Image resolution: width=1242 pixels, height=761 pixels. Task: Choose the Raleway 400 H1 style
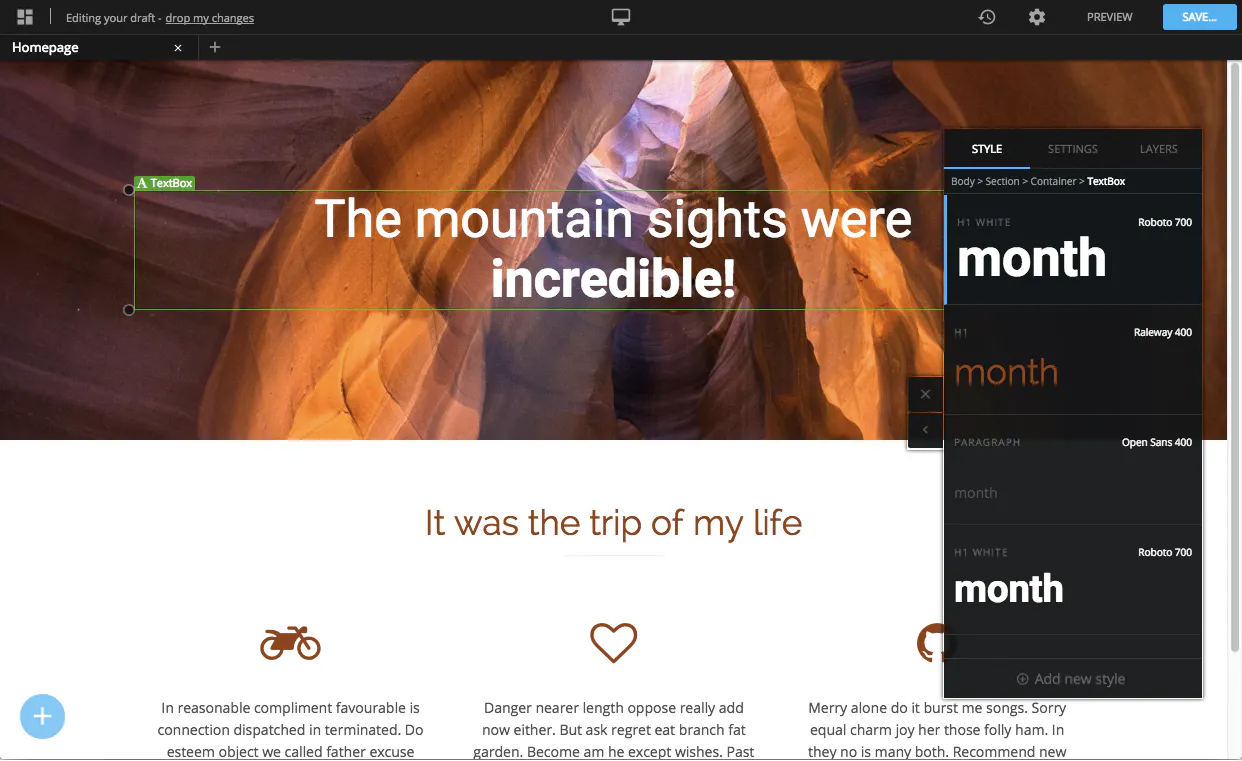[x=1073, y=360]
